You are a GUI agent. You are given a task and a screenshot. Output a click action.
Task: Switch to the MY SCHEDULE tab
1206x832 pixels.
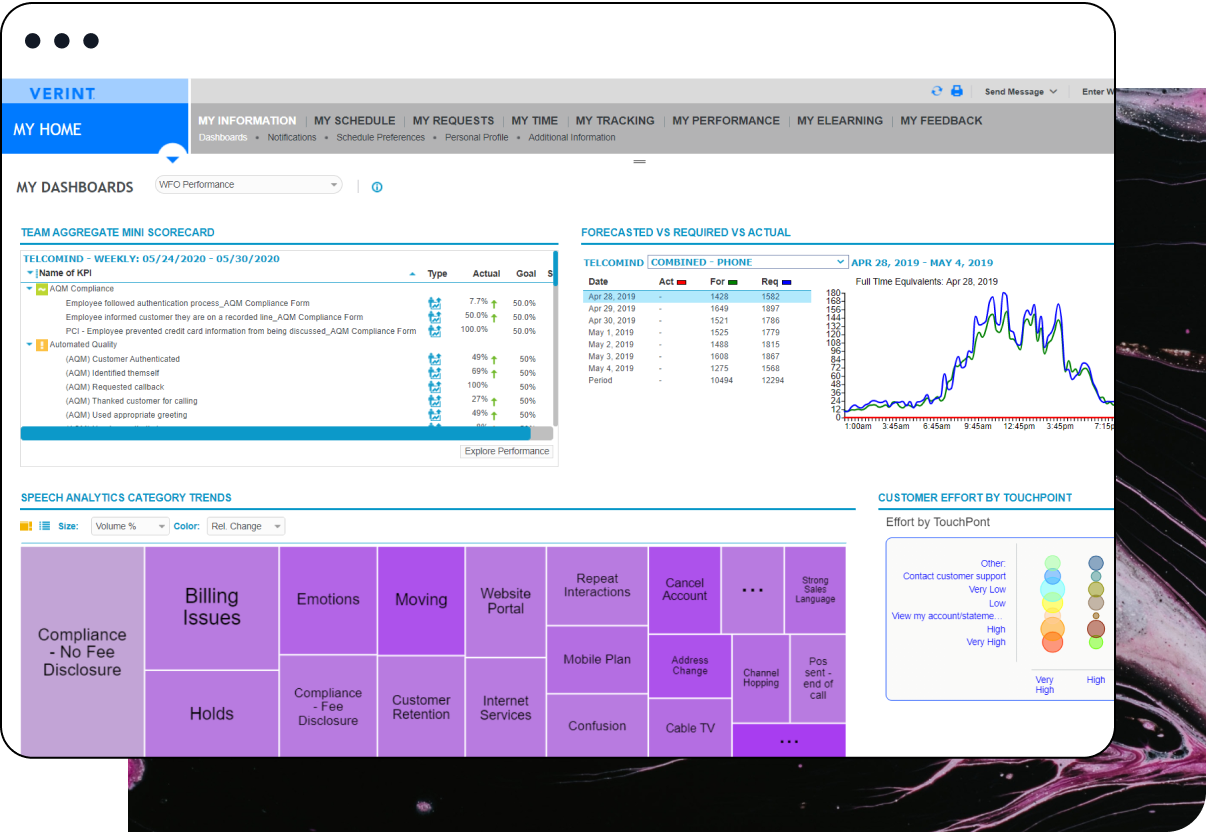(x=354, y=120)
